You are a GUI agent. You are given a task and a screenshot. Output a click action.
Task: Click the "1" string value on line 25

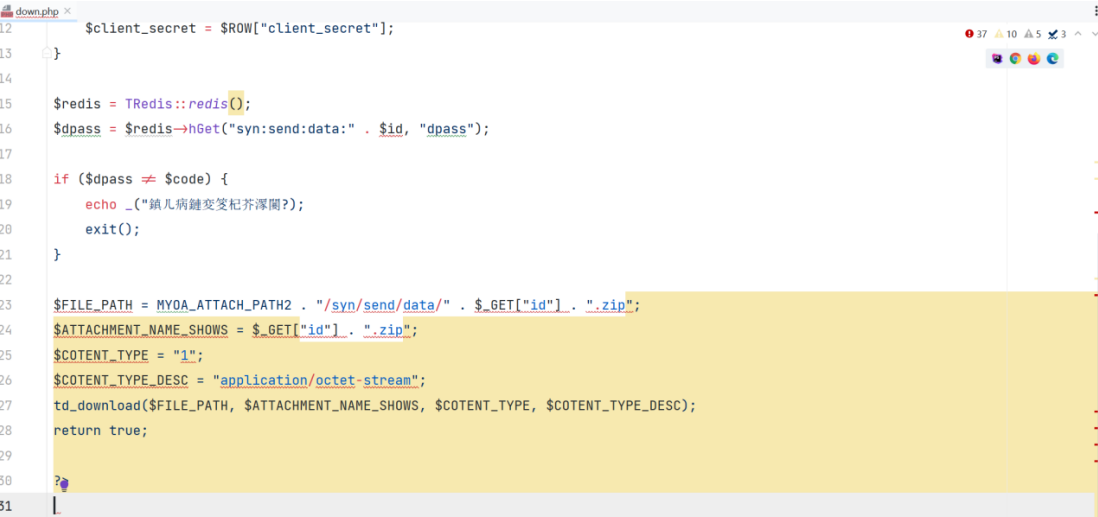click(x=185, y=355)
